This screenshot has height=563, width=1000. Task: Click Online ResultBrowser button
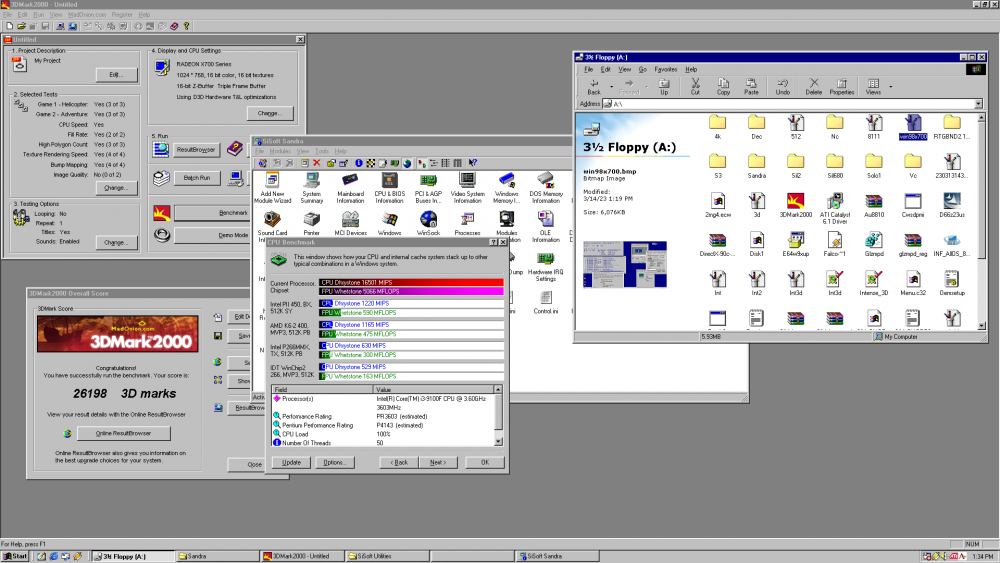123,434
